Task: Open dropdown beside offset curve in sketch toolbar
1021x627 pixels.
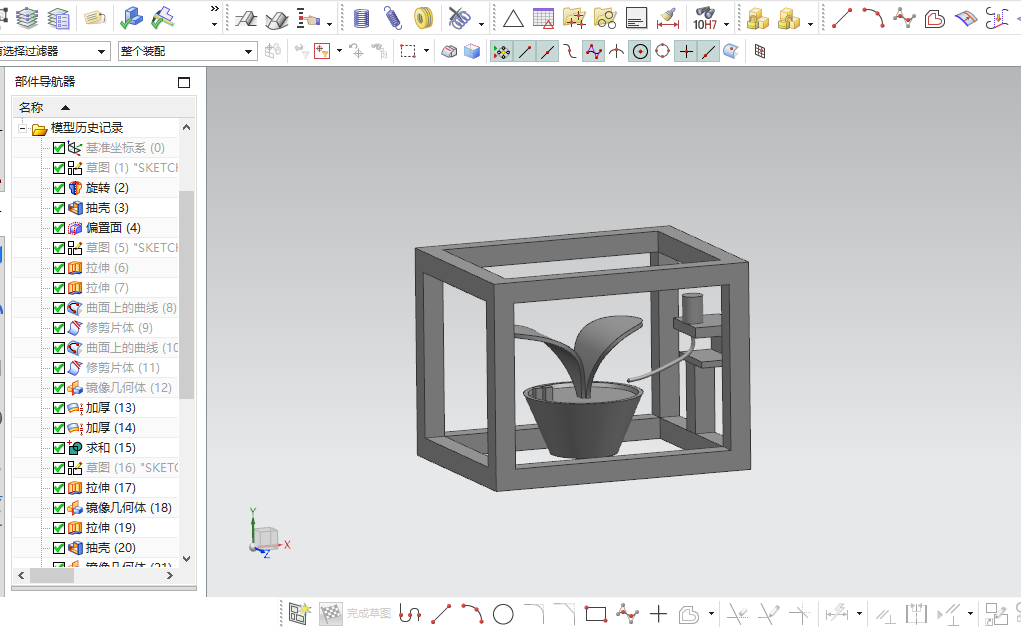Action: pyautogui.click(x=711, y=613)
